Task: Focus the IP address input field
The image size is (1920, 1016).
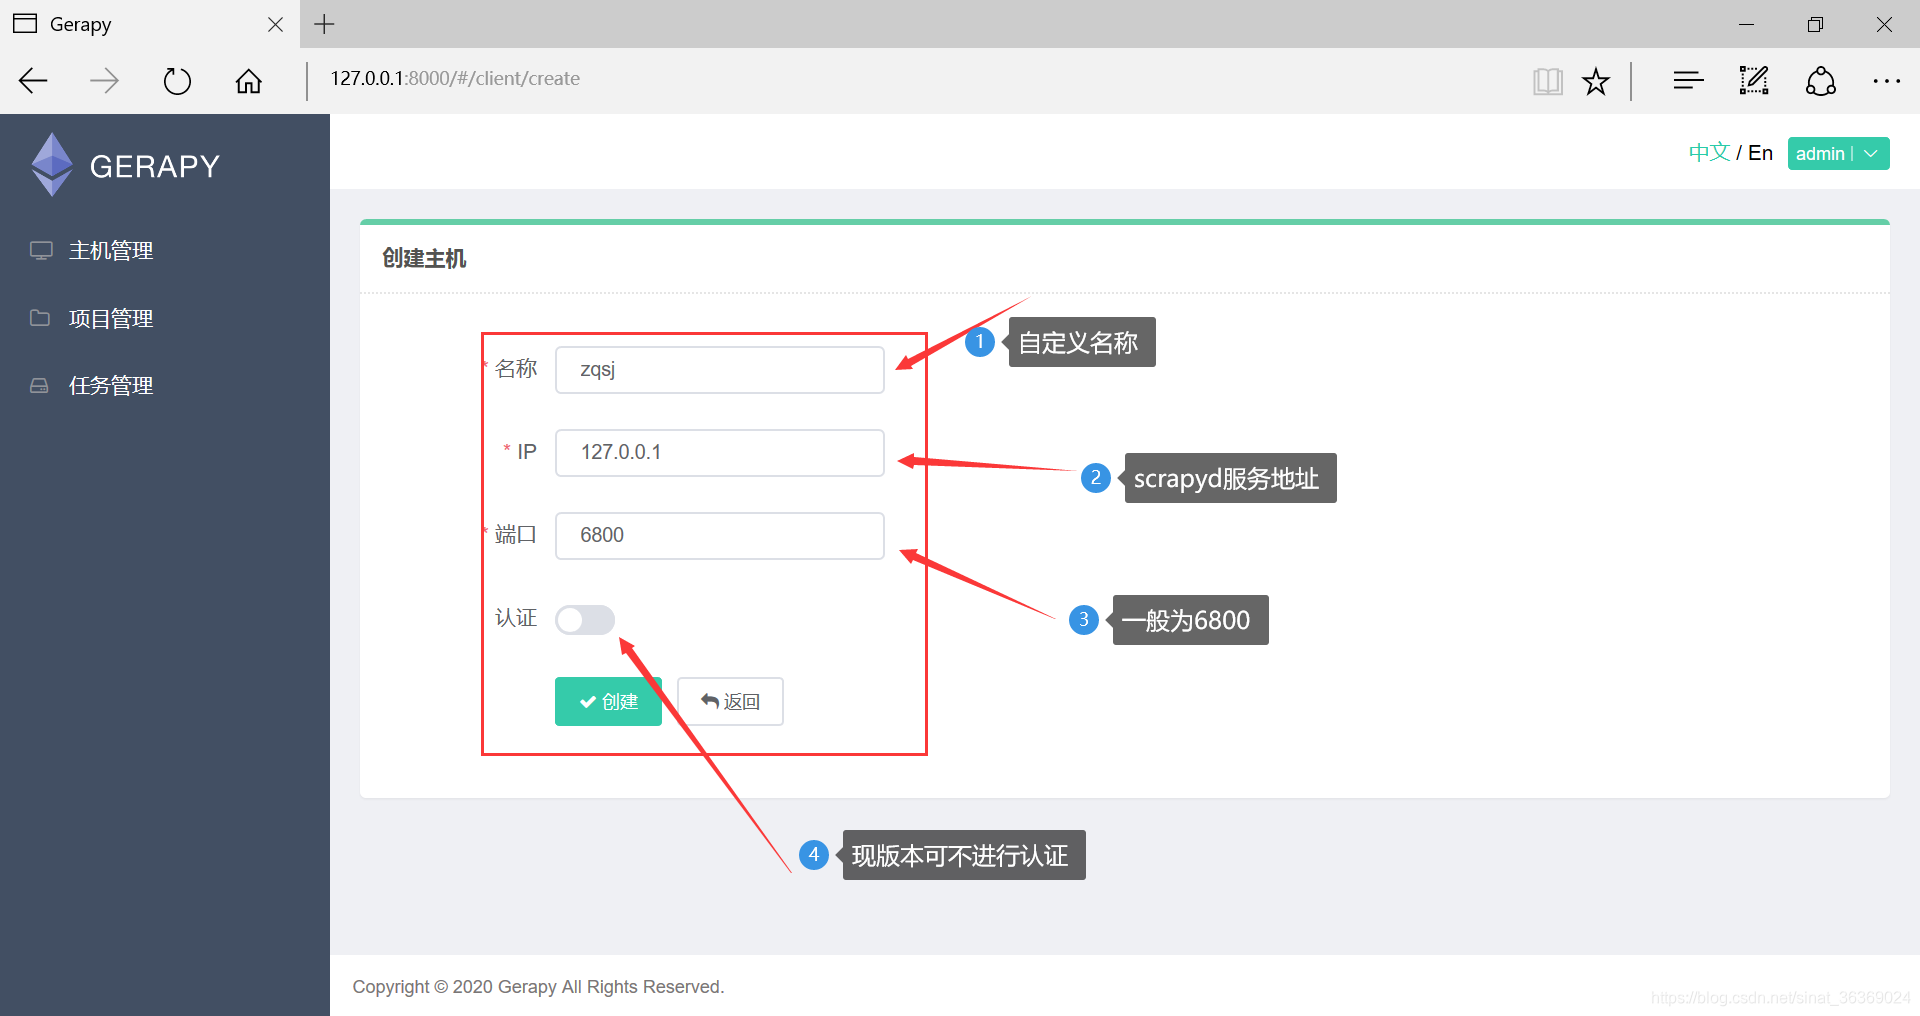Action: pos(720,453)
